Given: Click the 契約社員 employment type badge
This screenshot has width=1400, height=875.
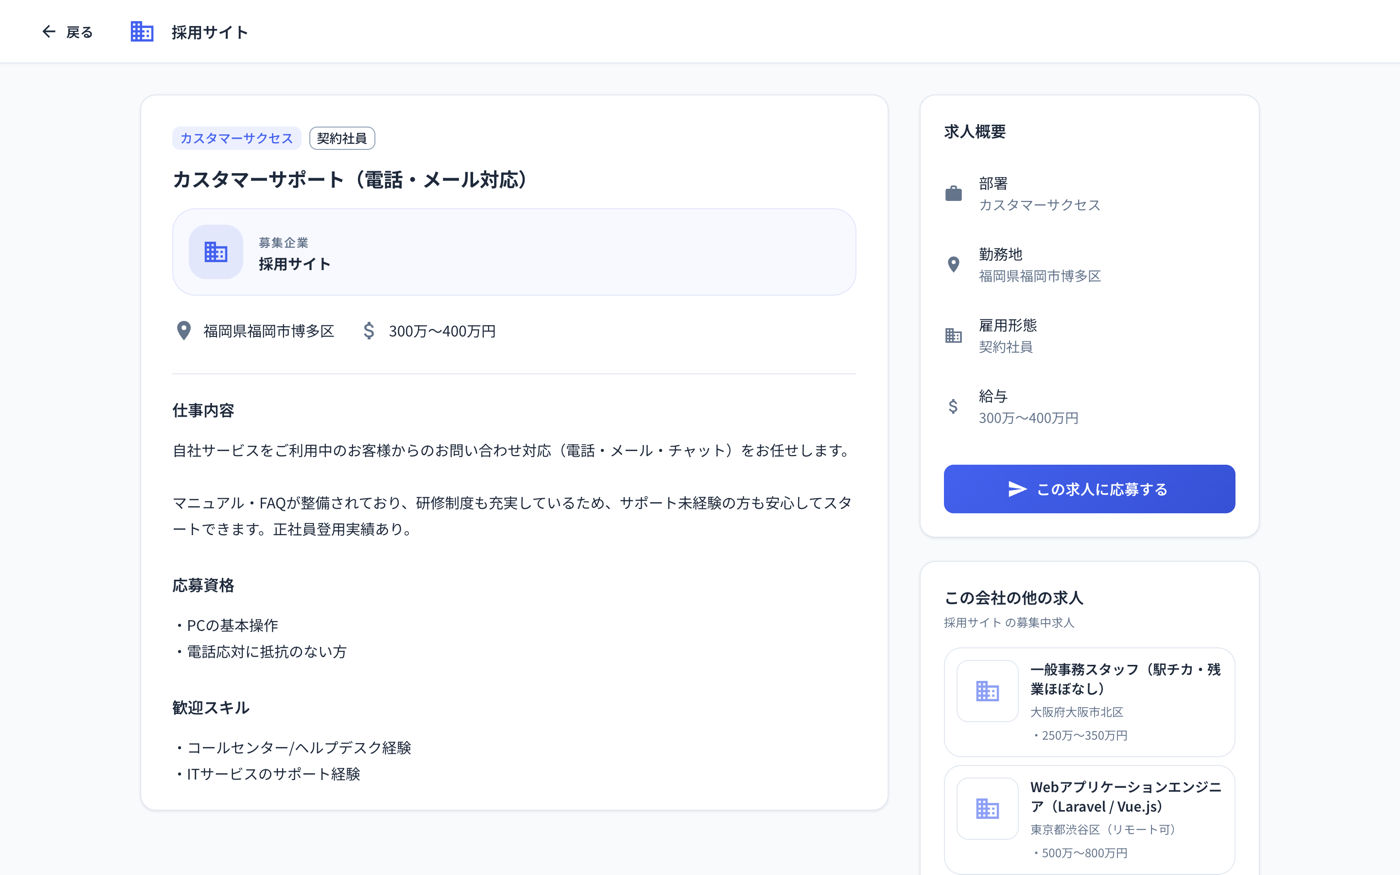Looking at the screenshot, I should pyautogui.click(x=342, y=138).
